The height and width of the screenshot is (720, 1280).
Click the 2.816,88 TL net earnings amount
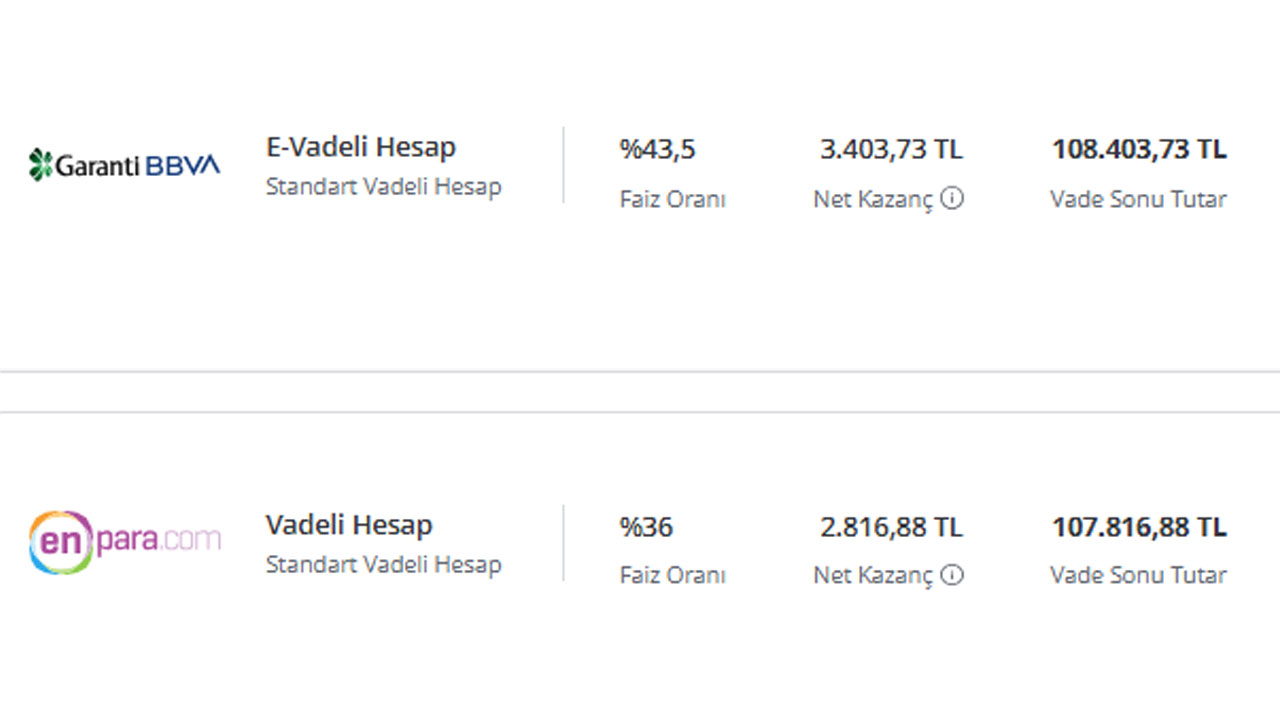click(891, 527)
